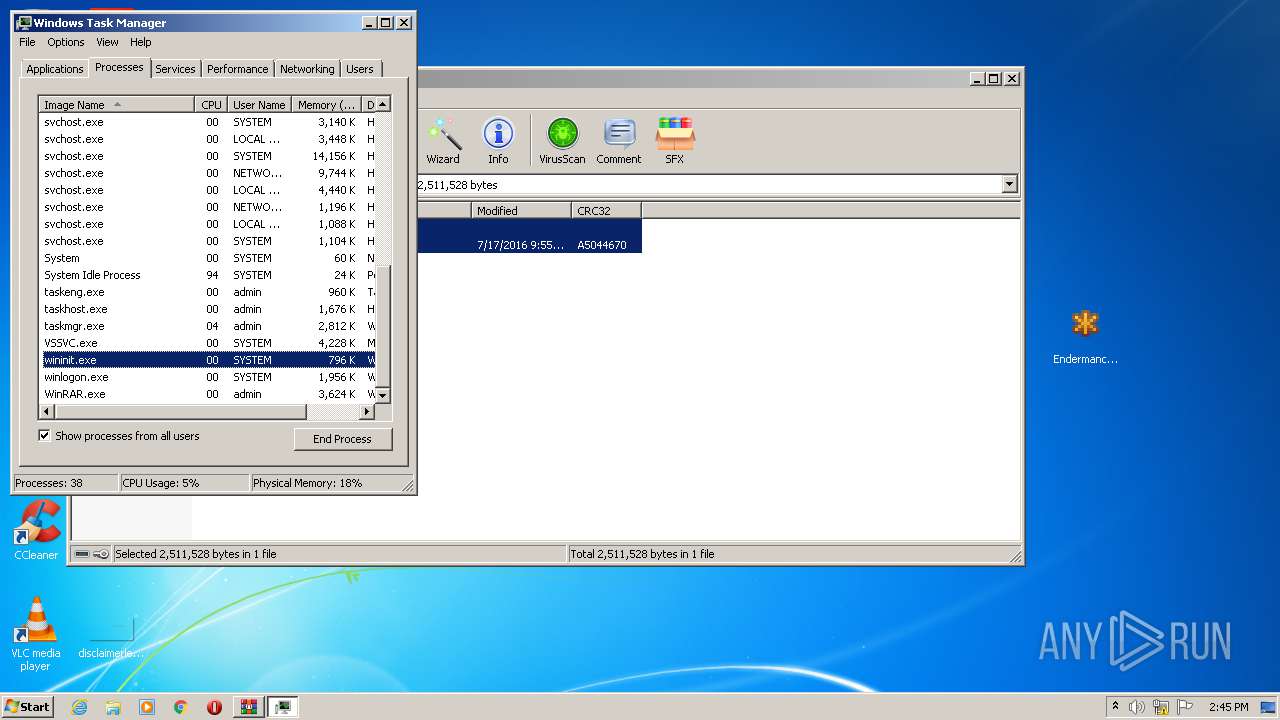Click the key icon in WinRAR status bar
This screenshot has height=720, width=1280.
[x=101, y=554]
